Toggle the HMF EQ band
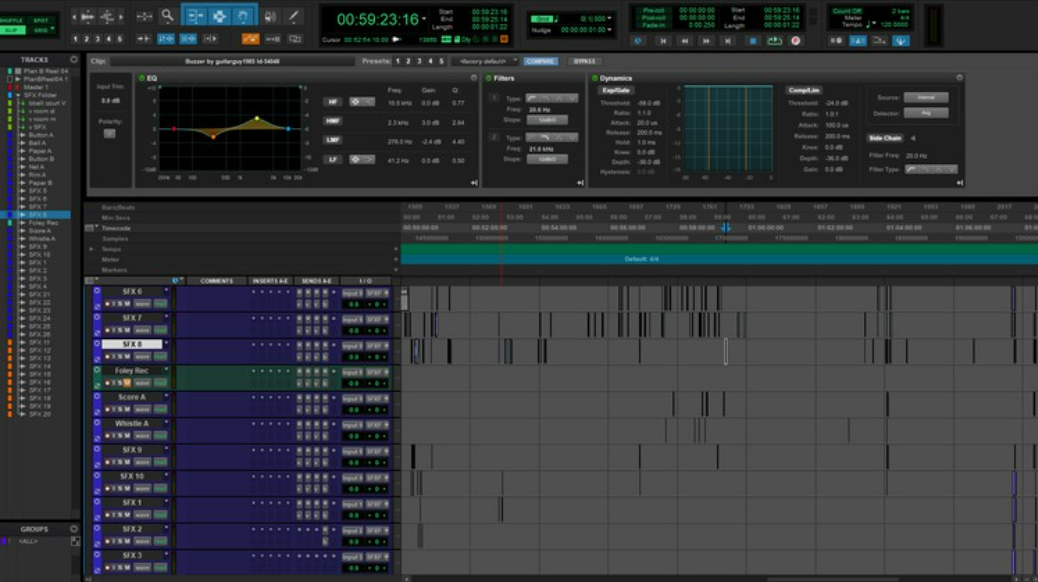Viewport: 1038px width, 582px height. tap(333, 121)
